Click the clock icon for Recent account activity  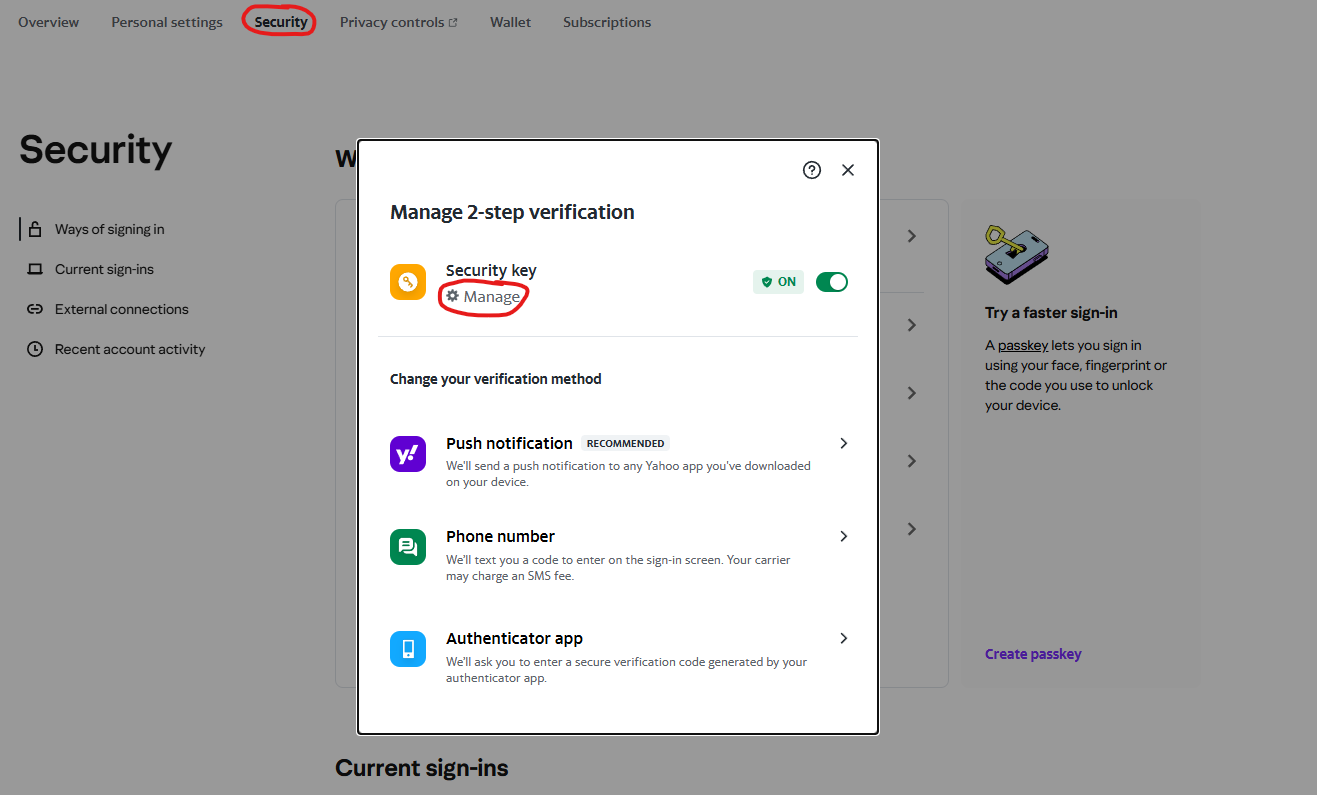tap(35, 349)
